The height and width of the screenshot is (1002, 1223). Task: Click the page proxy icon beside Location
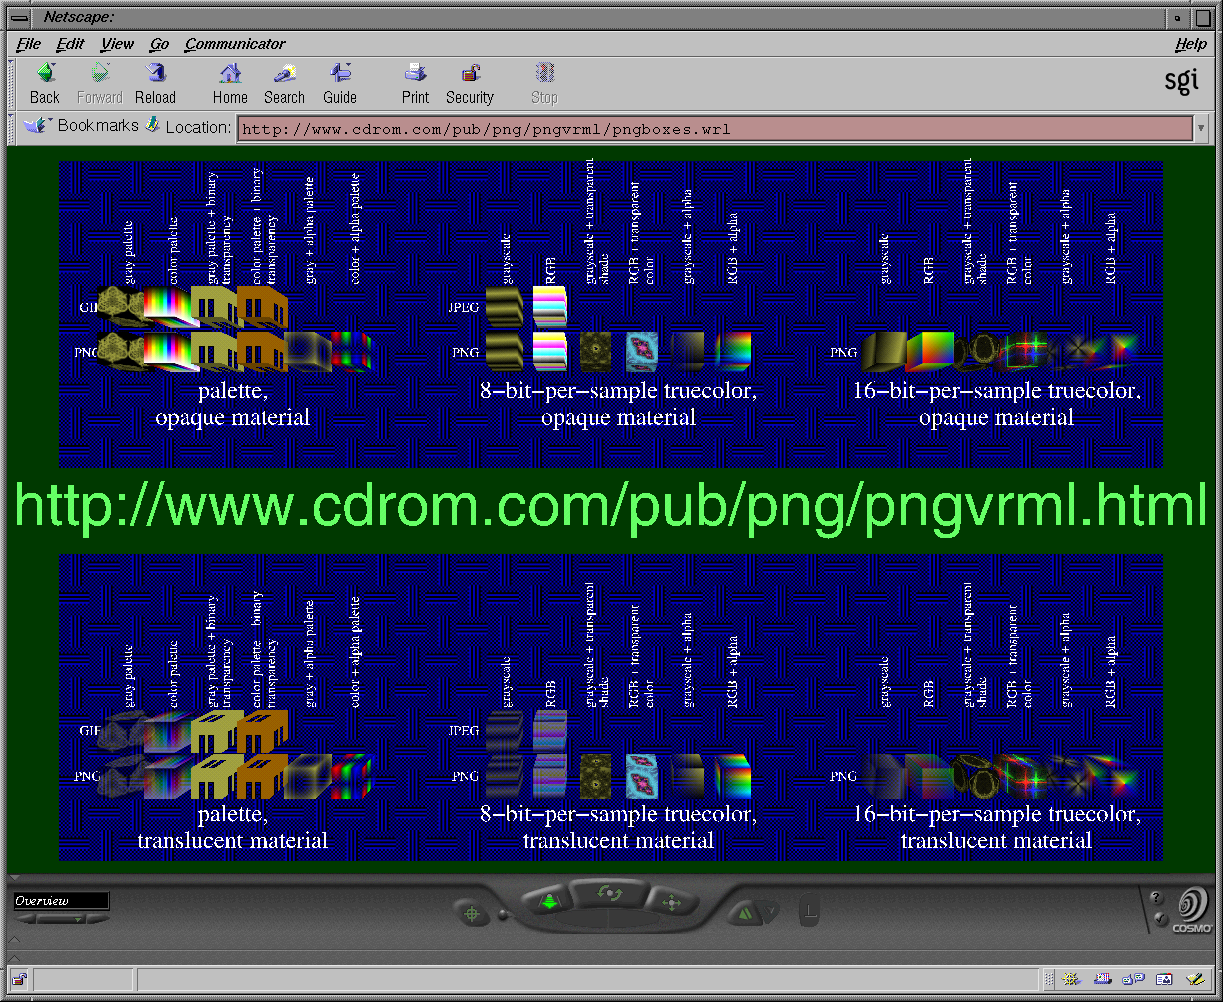[x=152, y=125]
